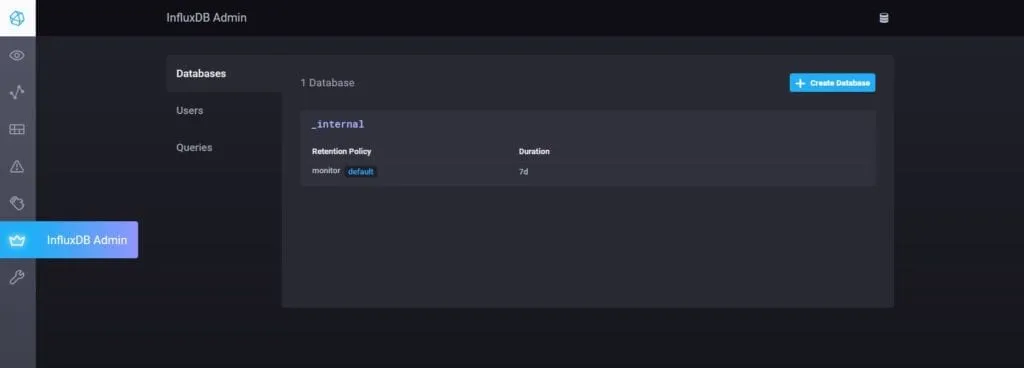This screenshot has height=368, width=1024.
Task: Open the Dashboards grid icon
Action: coord(17,129)
